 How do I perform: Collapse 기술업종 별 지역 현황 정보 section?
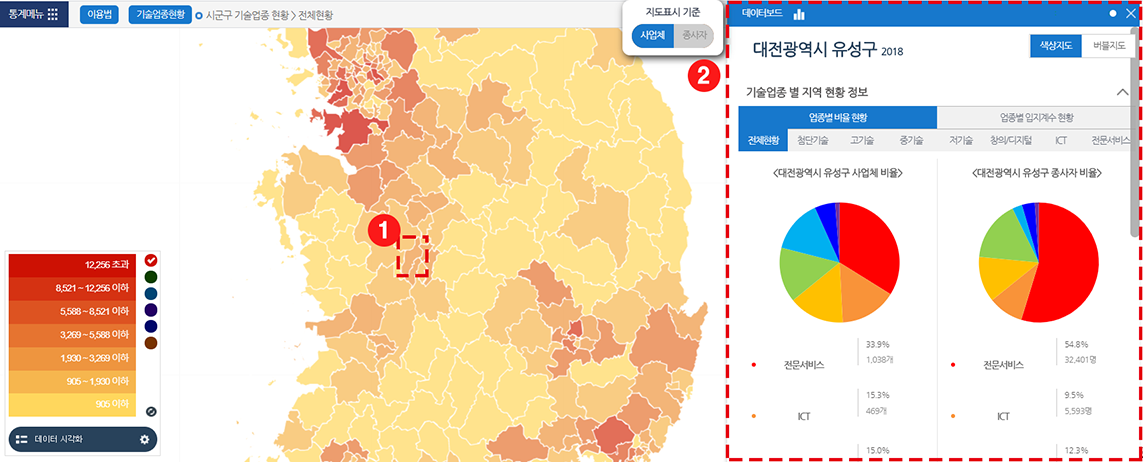click(1123, 93)
